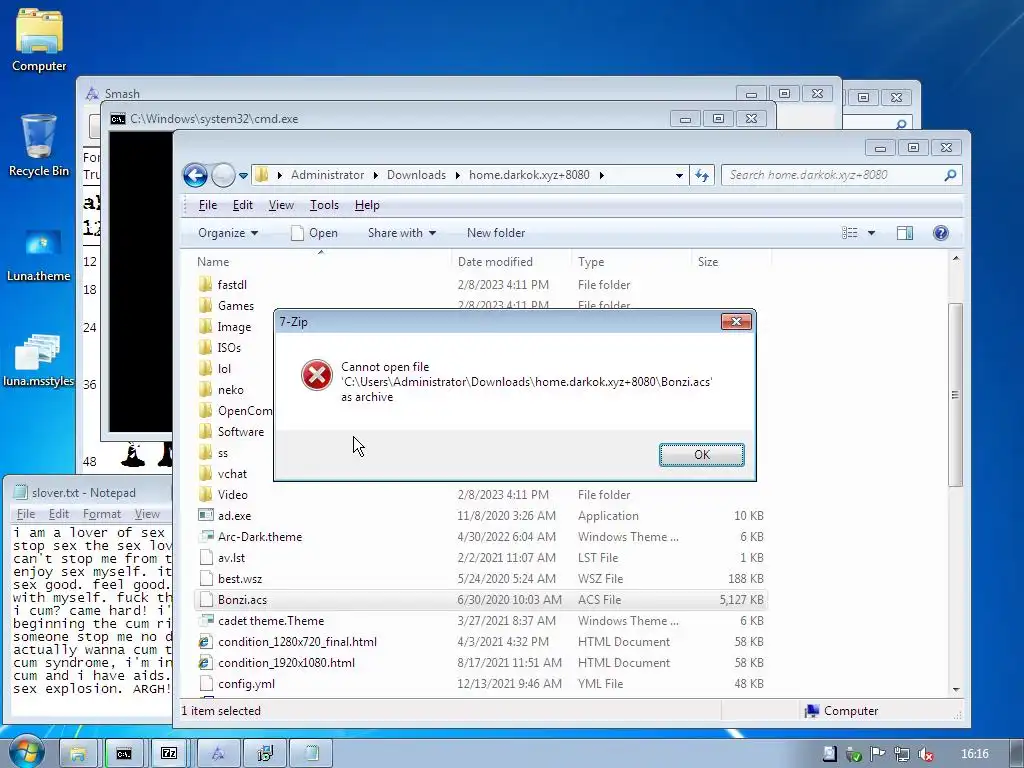Screen dimensions: 1024x768
Task: Select the Arc-Dark.theme file
Action: [481, 537]
